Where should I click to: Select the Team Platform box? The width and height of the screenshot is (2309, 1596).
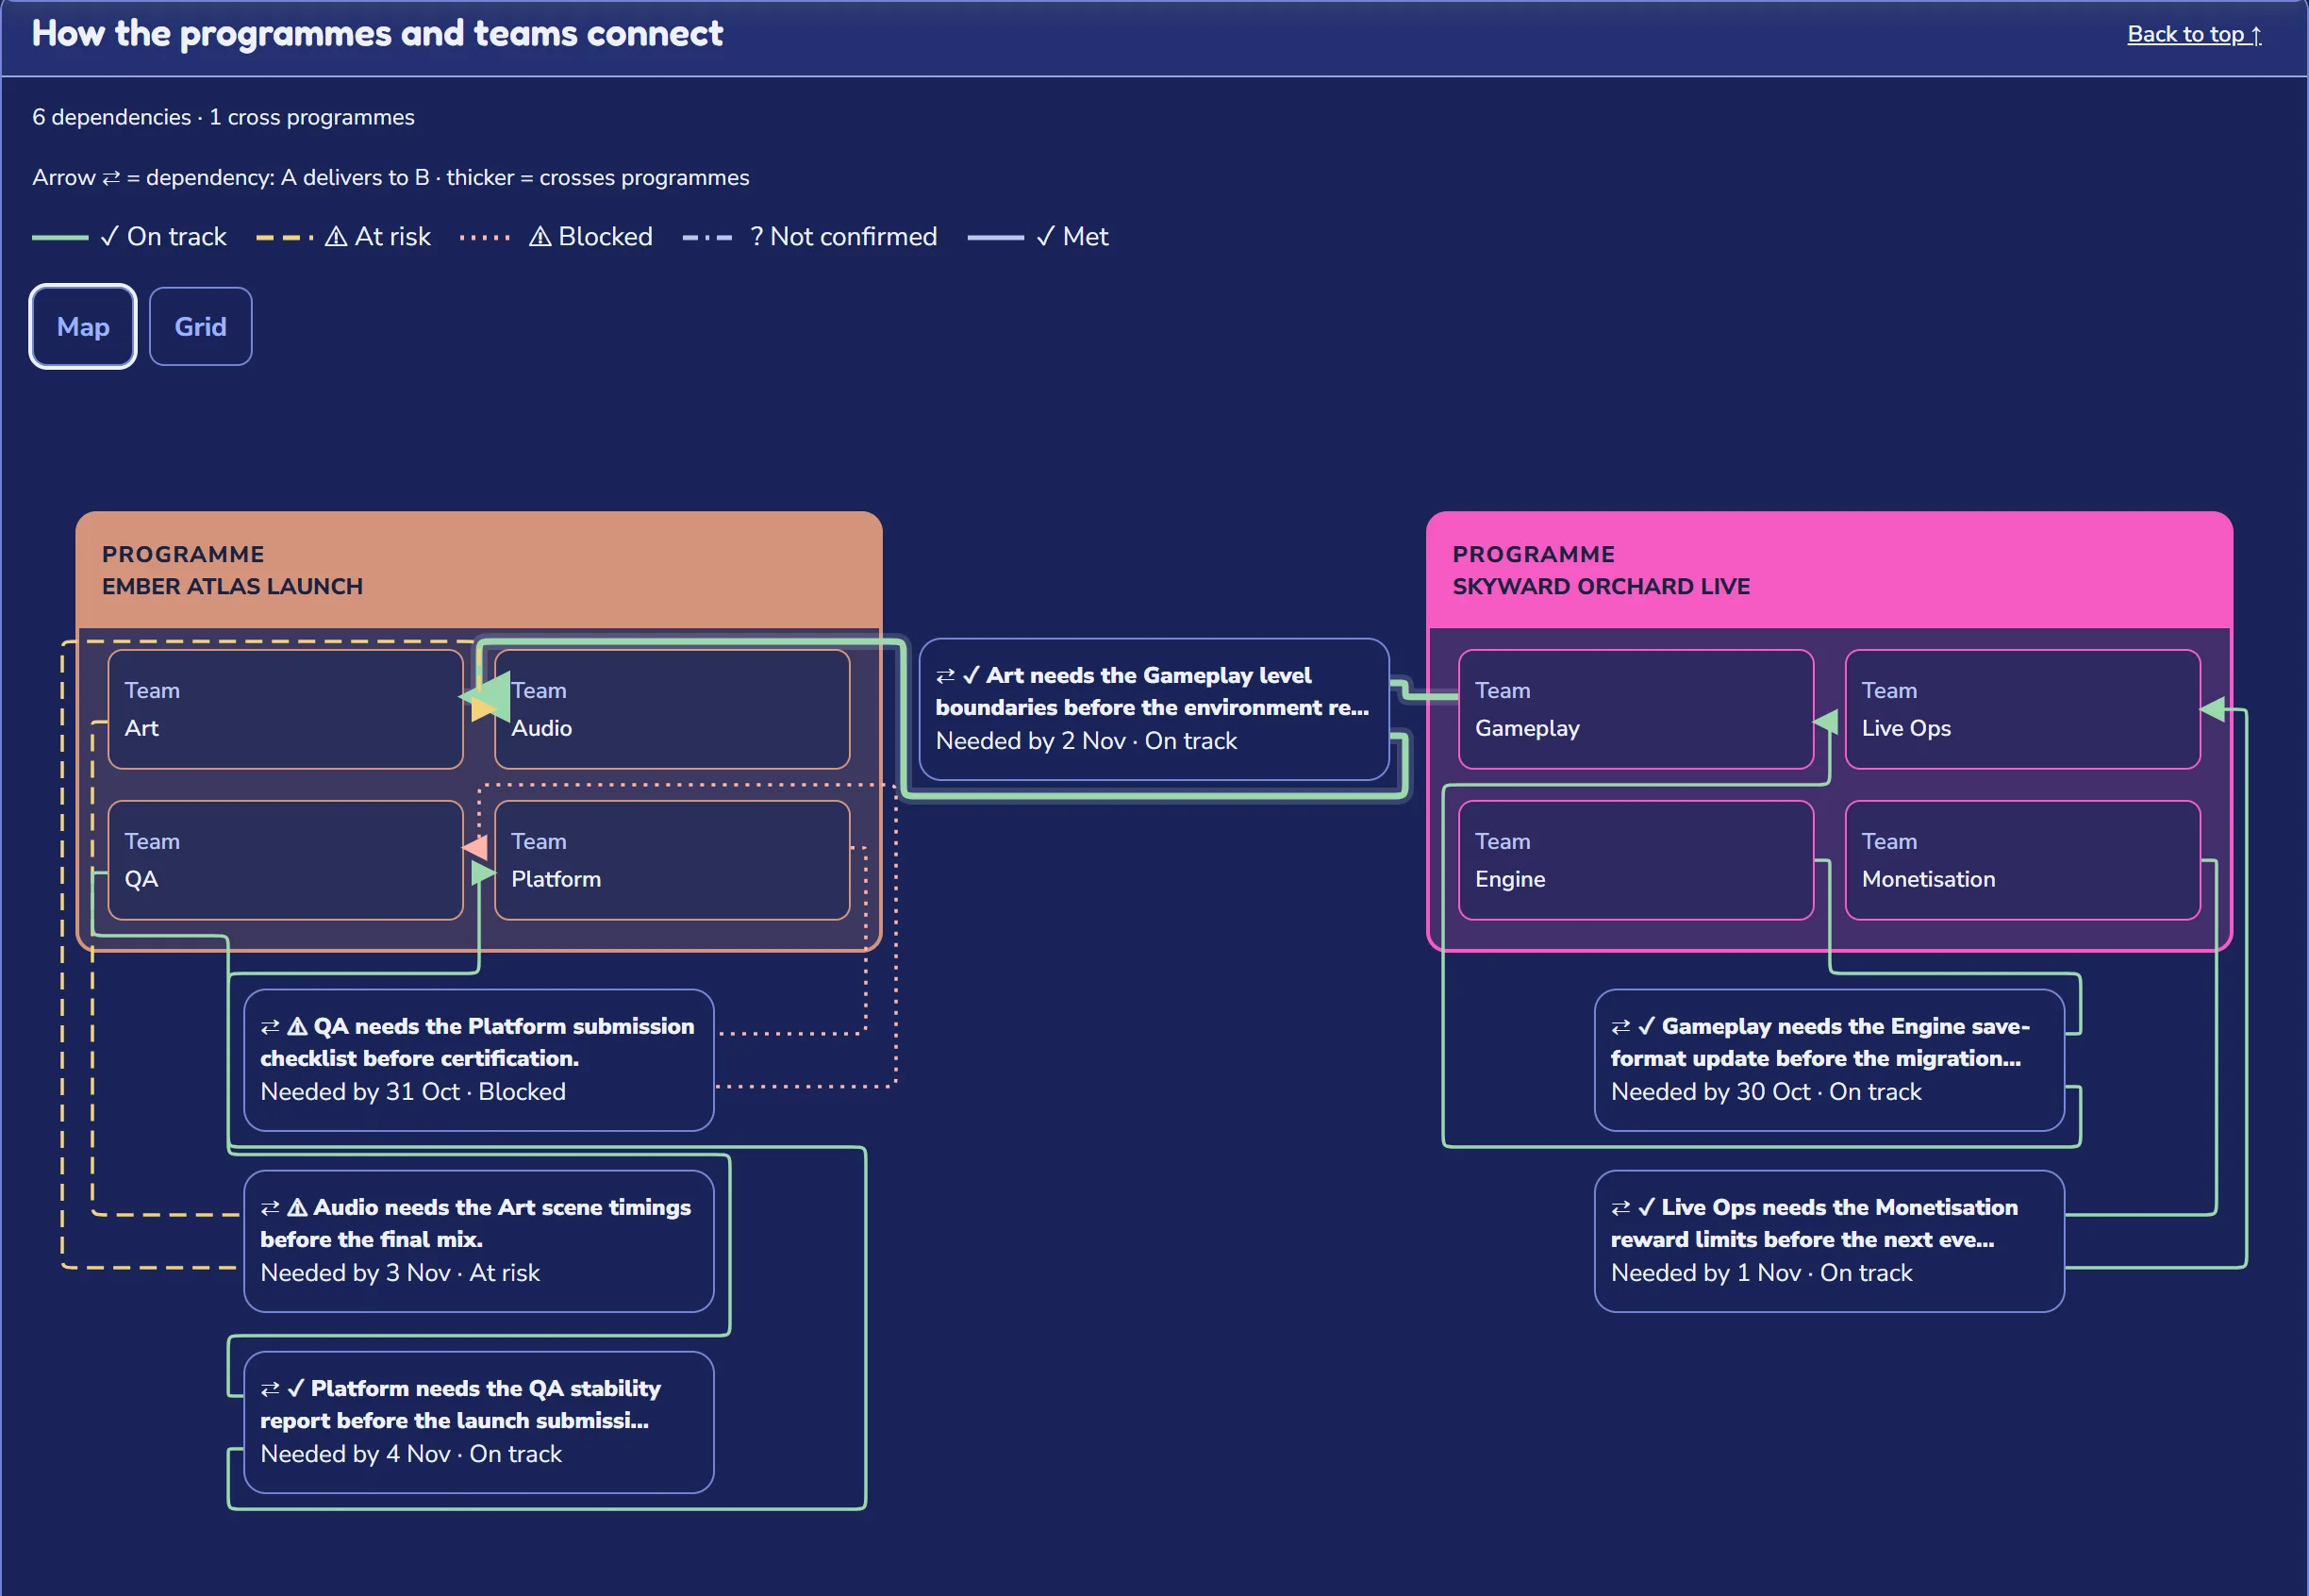(x=672, y=860)
